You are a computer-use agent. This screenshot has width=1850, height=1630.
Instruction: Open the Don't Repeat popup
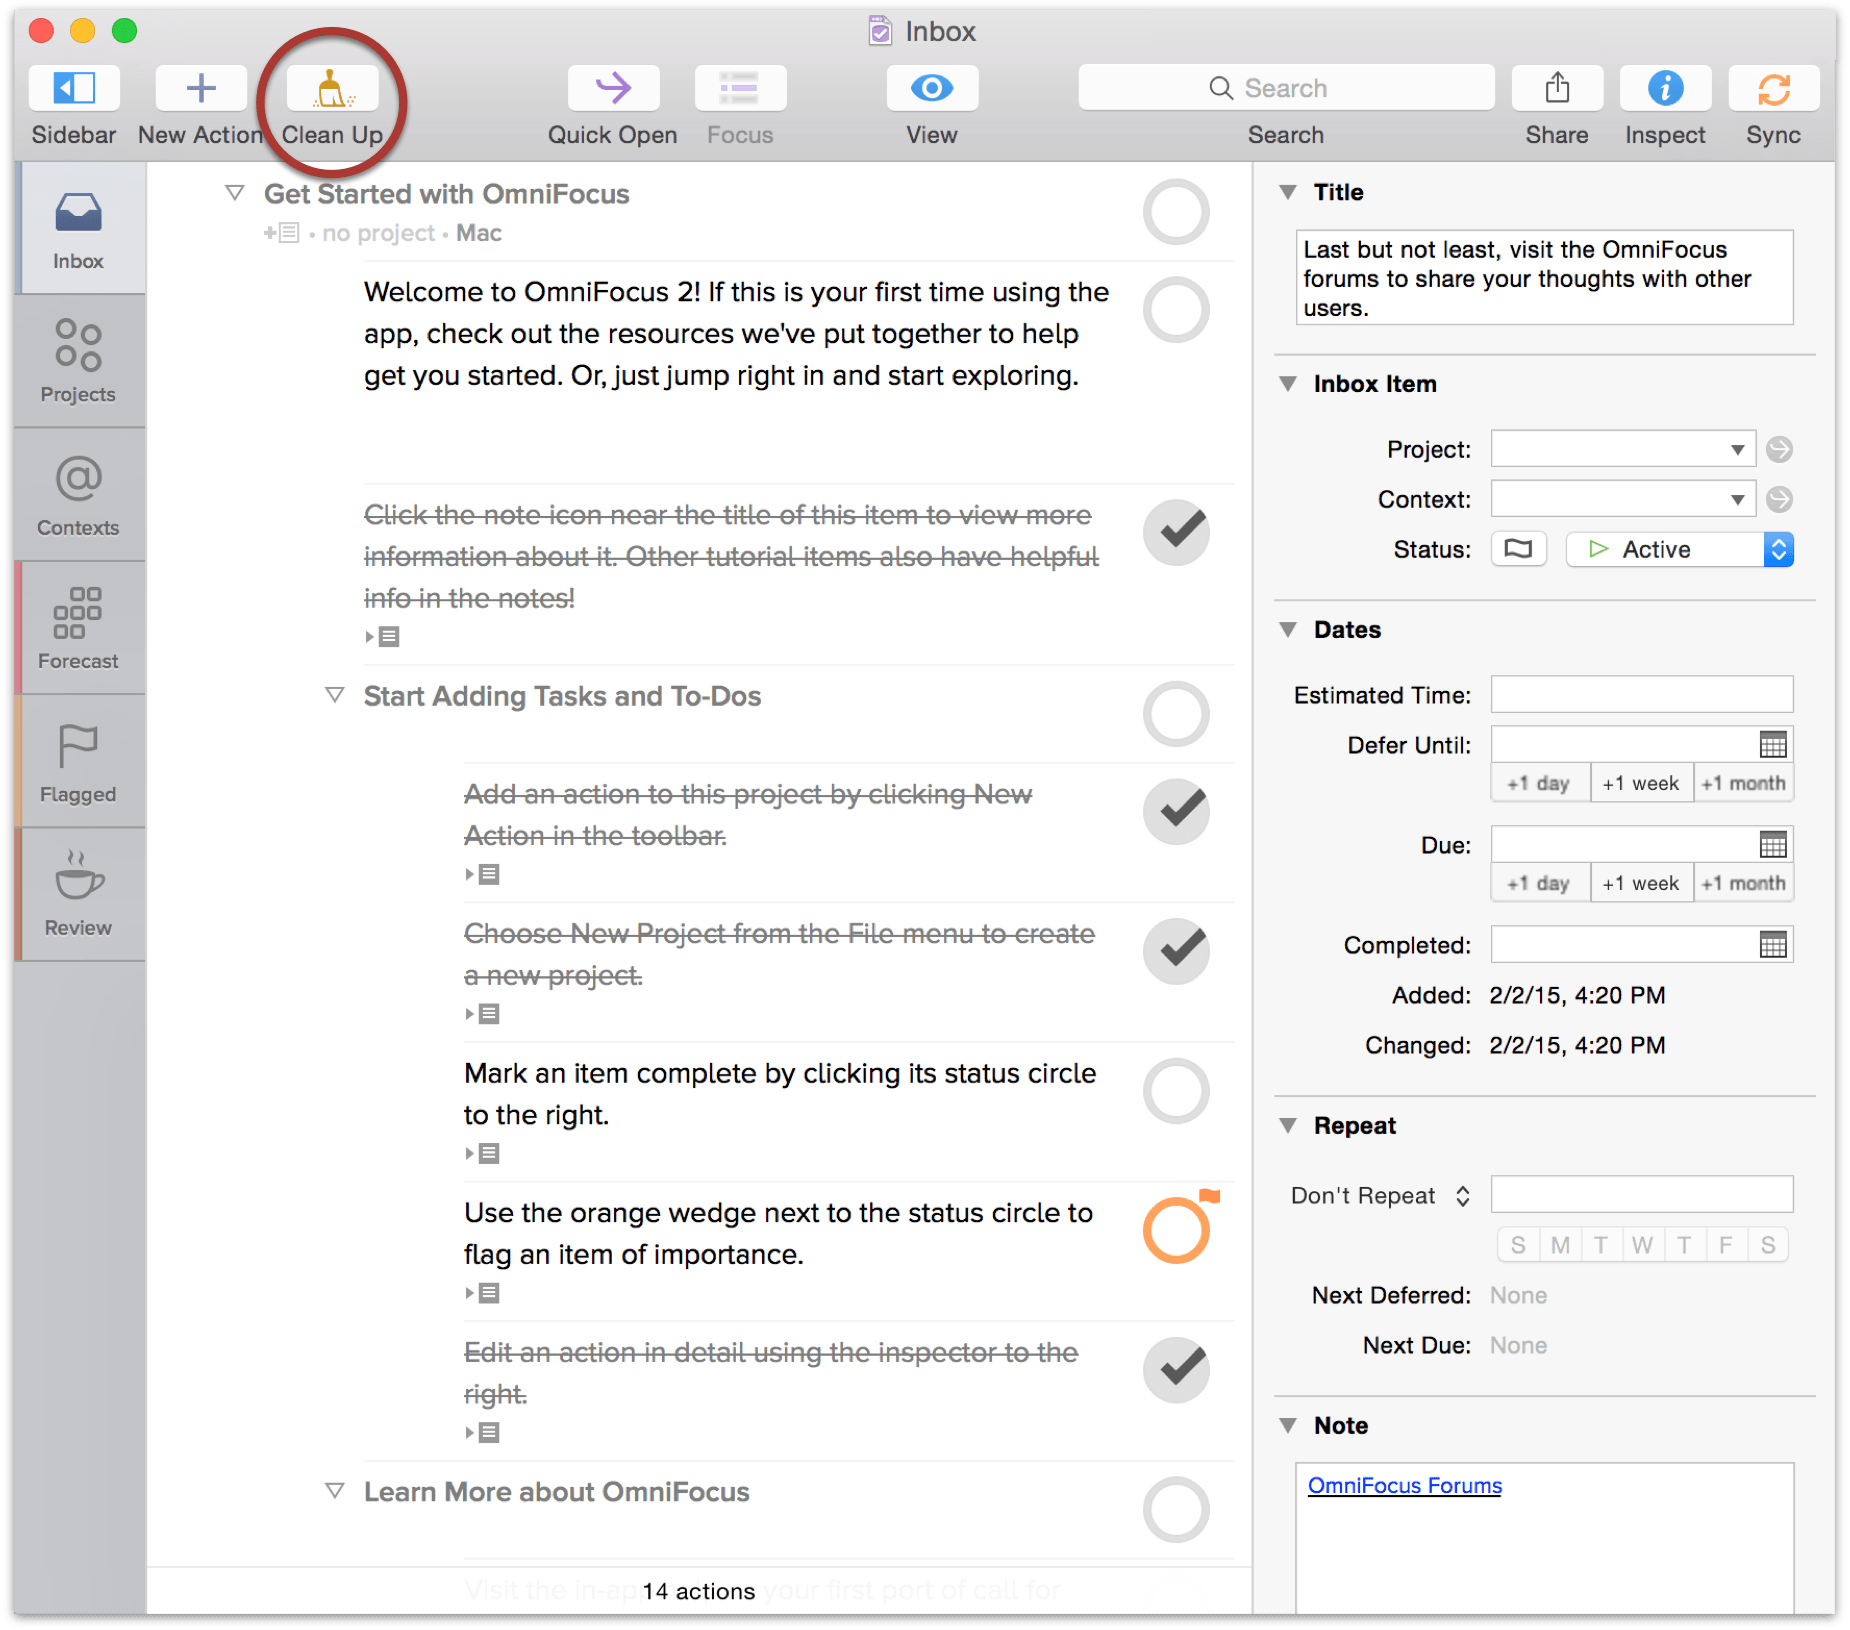[1380, 1196]
